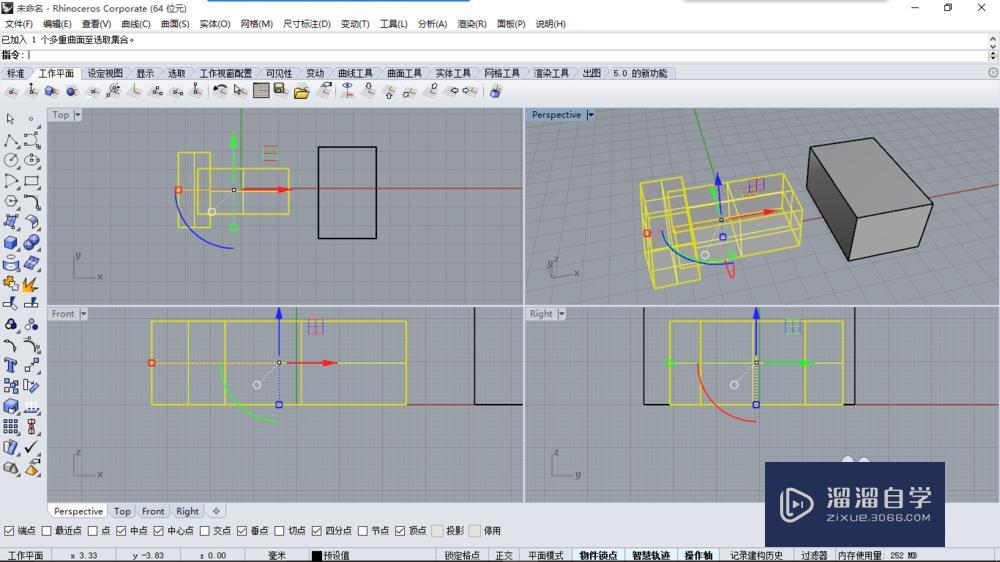Image resolution: width=1000 pixels, height=562 pixels.
Task: Open toolbar options gear icon
Action: pos(993,73)
